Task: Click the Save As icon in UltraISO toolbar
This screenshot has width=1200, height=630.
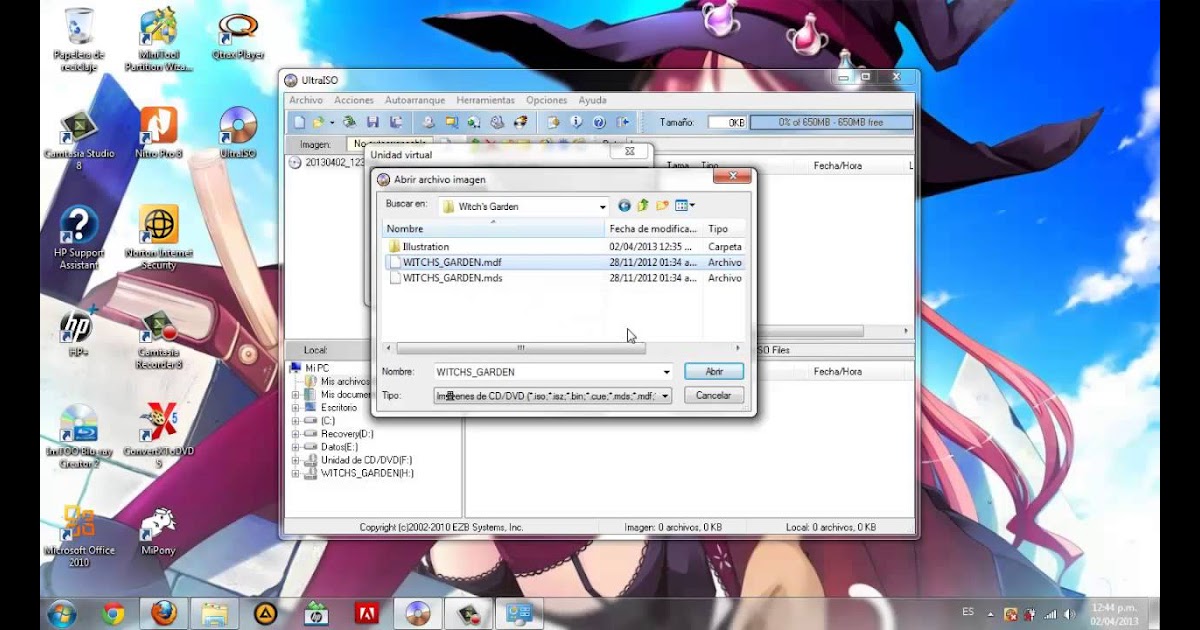Action: [396, 122]
